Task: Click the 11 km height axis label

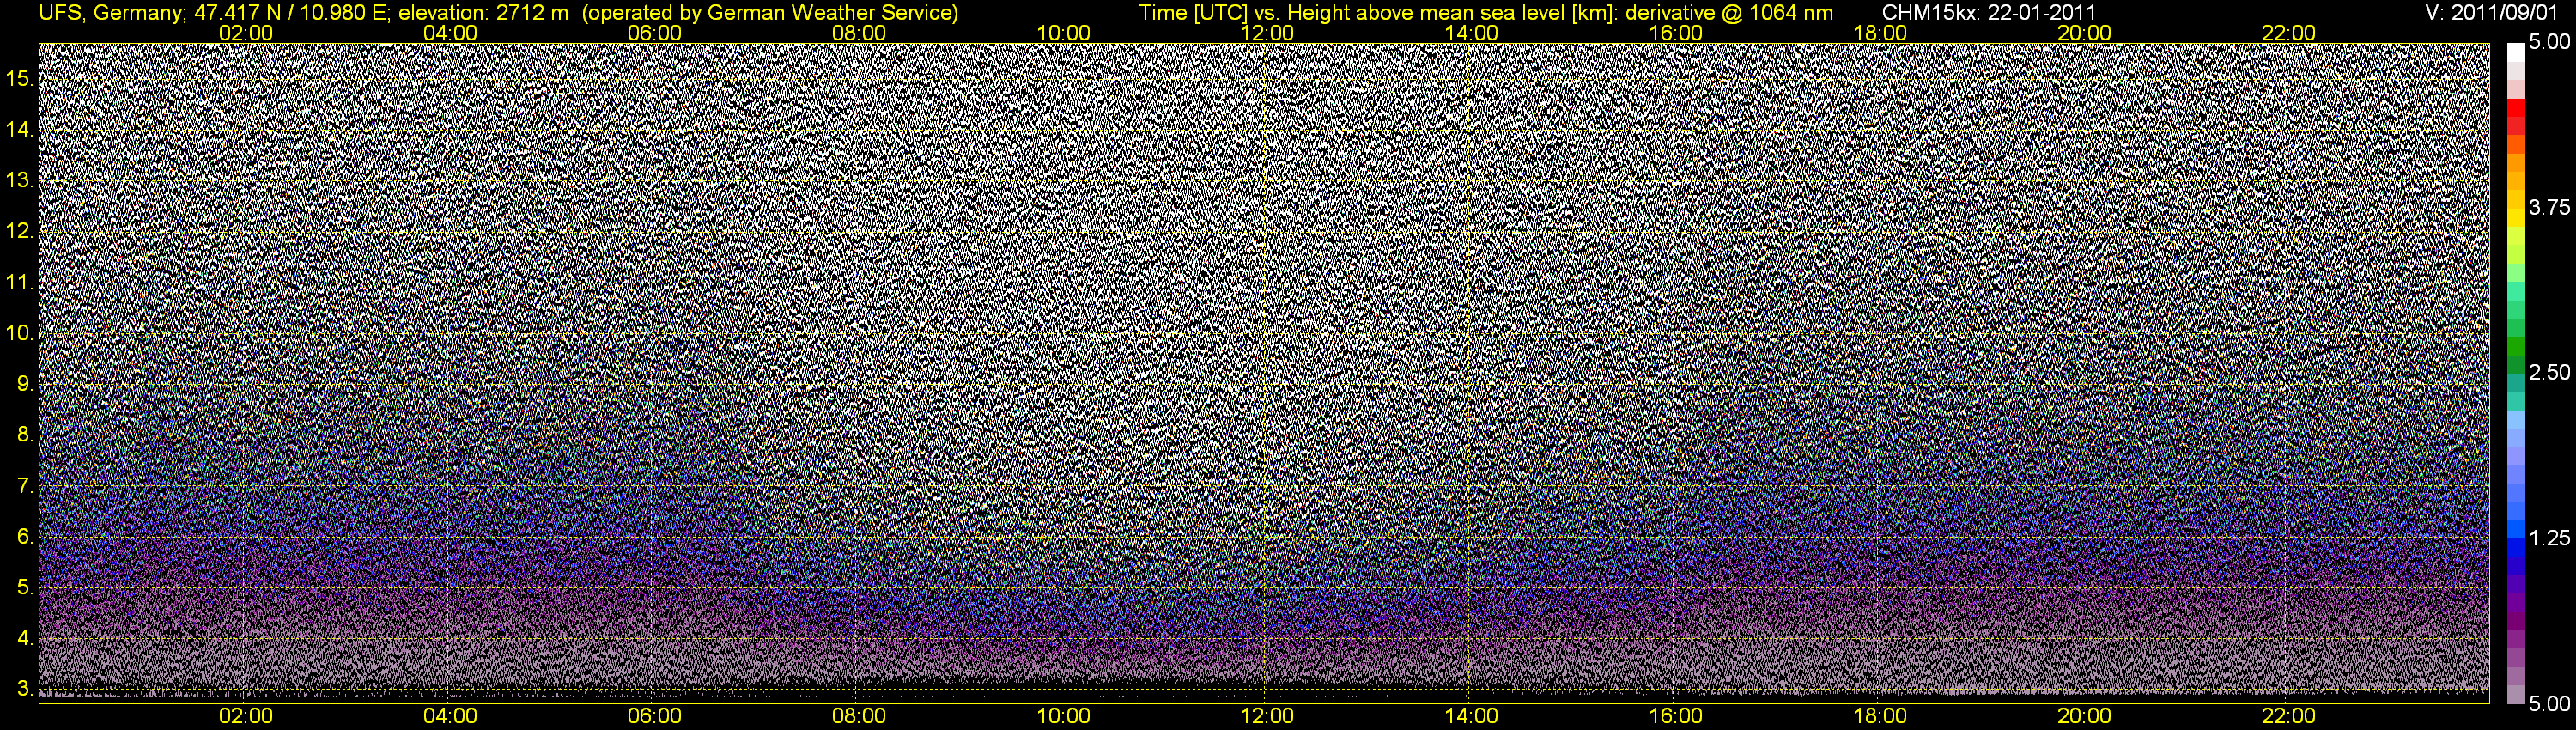Action: click(x=20, y=282)
